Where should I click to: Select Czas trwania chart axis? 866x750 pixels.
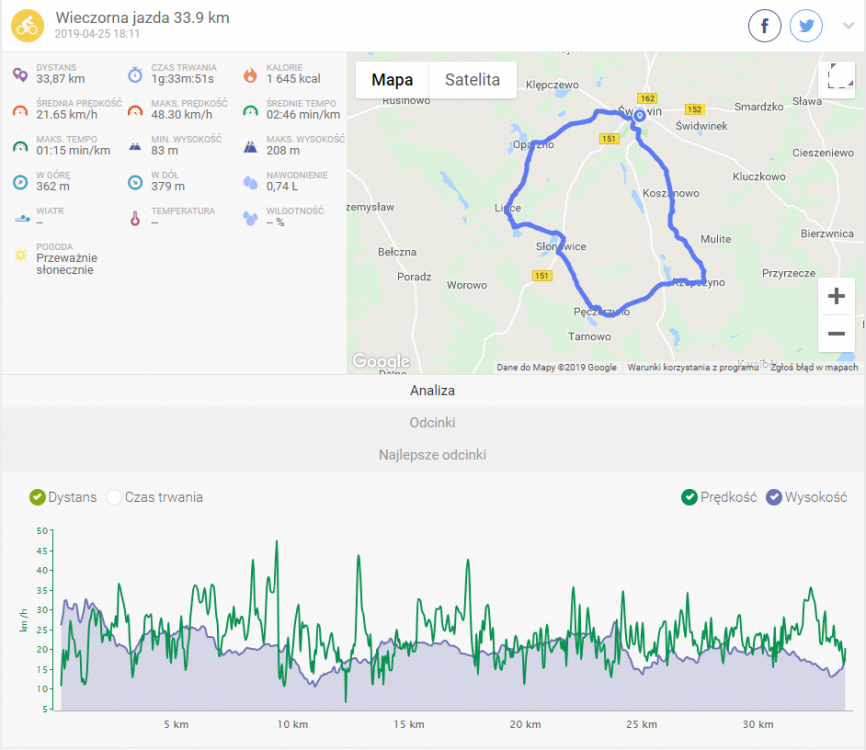pyautogui.click(x=114, y=497)
